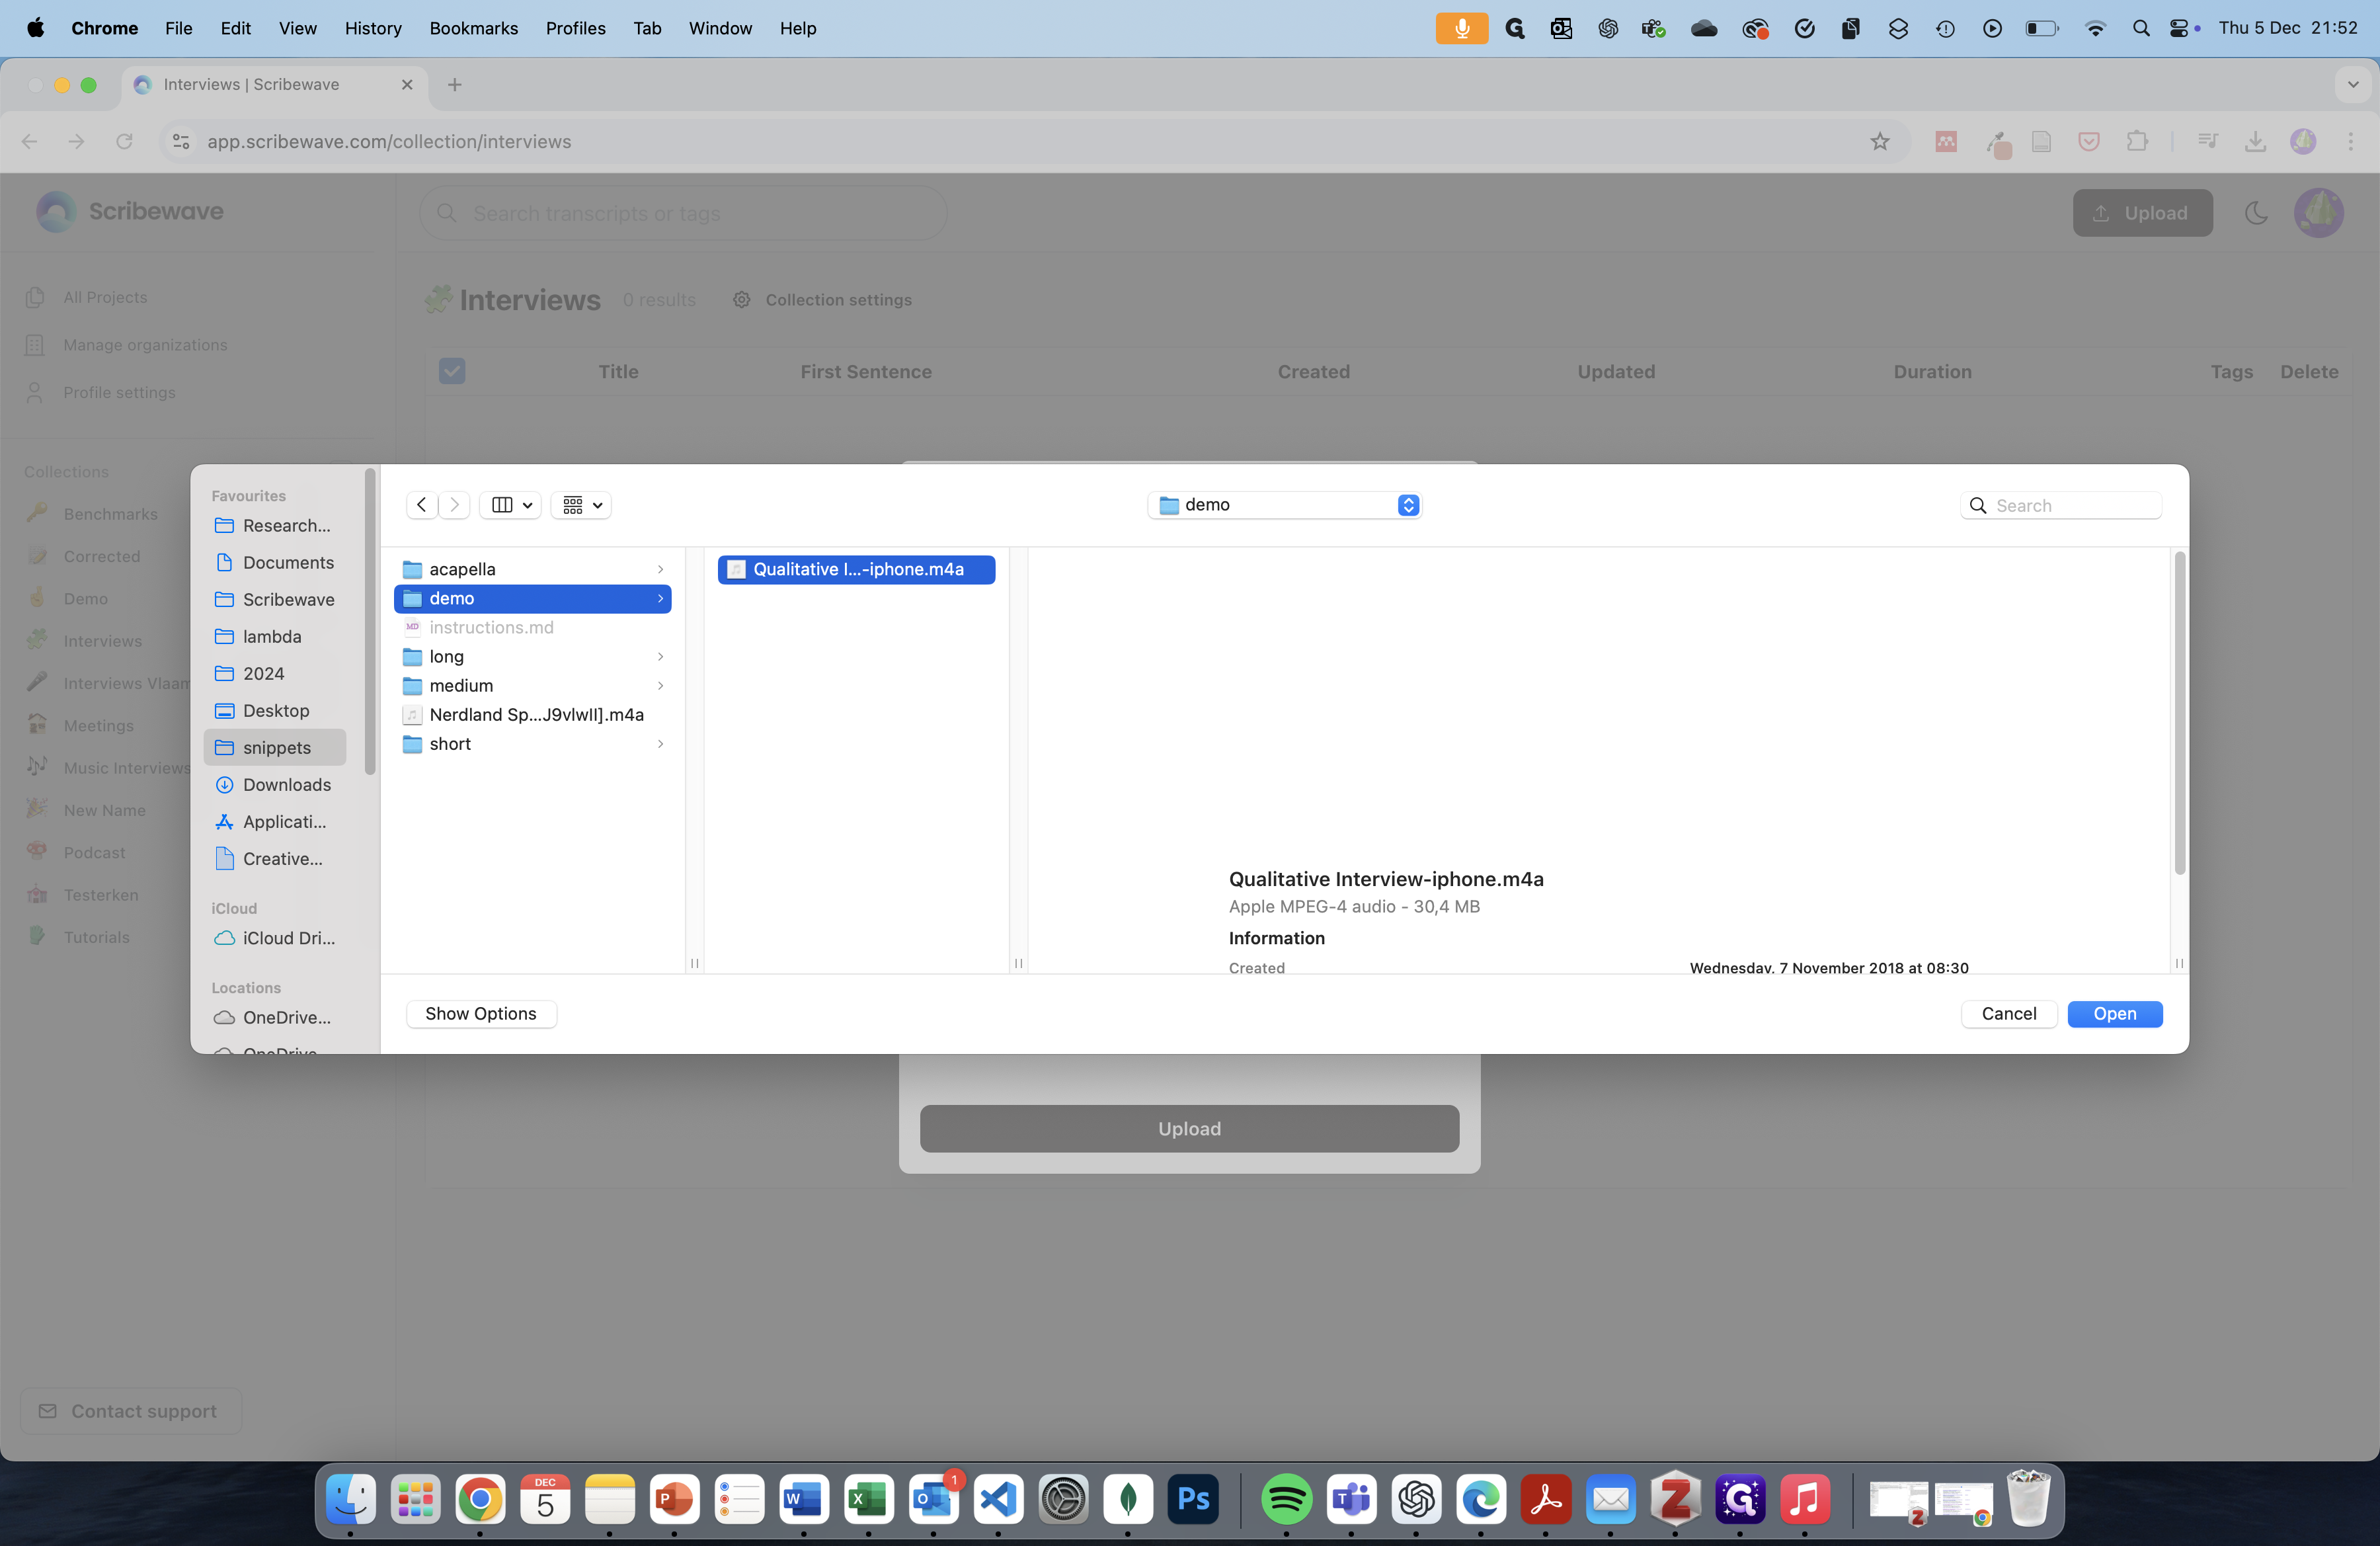Open Creative favourite in sidebar
This screenshot has height=1546, width=2380.
275,858
